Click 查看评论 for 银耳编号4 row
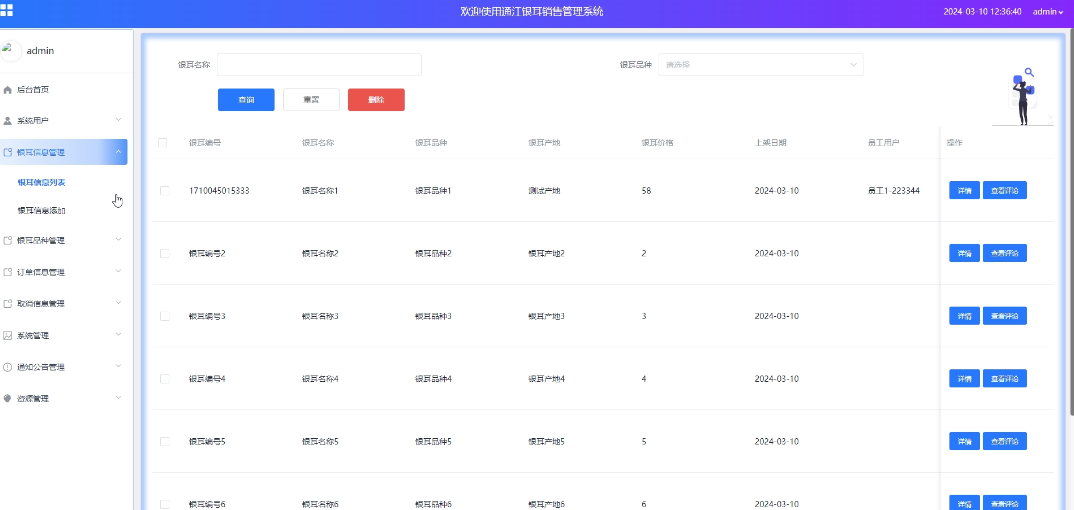The height and width of the screenshot is (510, 1074). [x=1005, y=379]
